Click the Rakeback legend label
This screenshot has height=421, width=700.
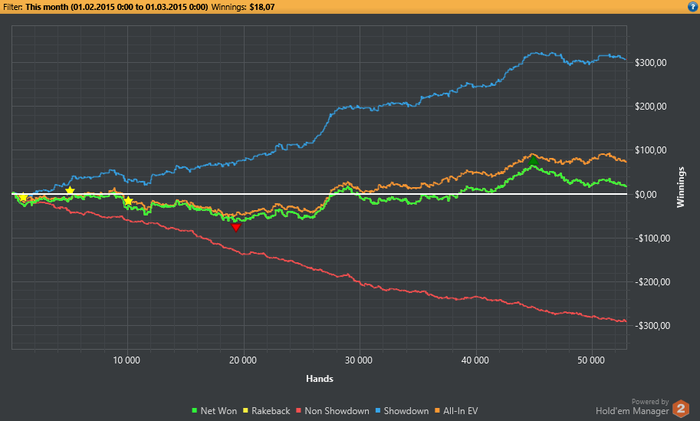(x=271, y=411)
